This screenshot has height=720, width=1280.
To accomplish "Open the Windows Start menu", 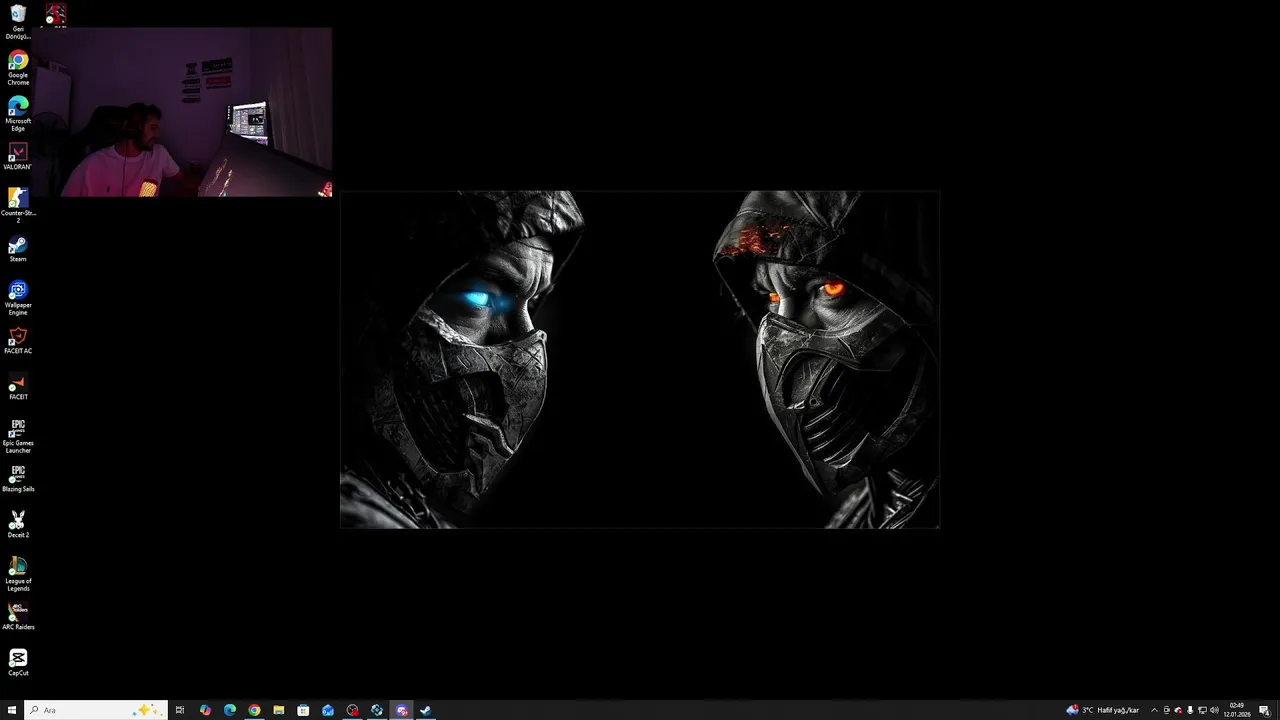I will tap(12, 710).
